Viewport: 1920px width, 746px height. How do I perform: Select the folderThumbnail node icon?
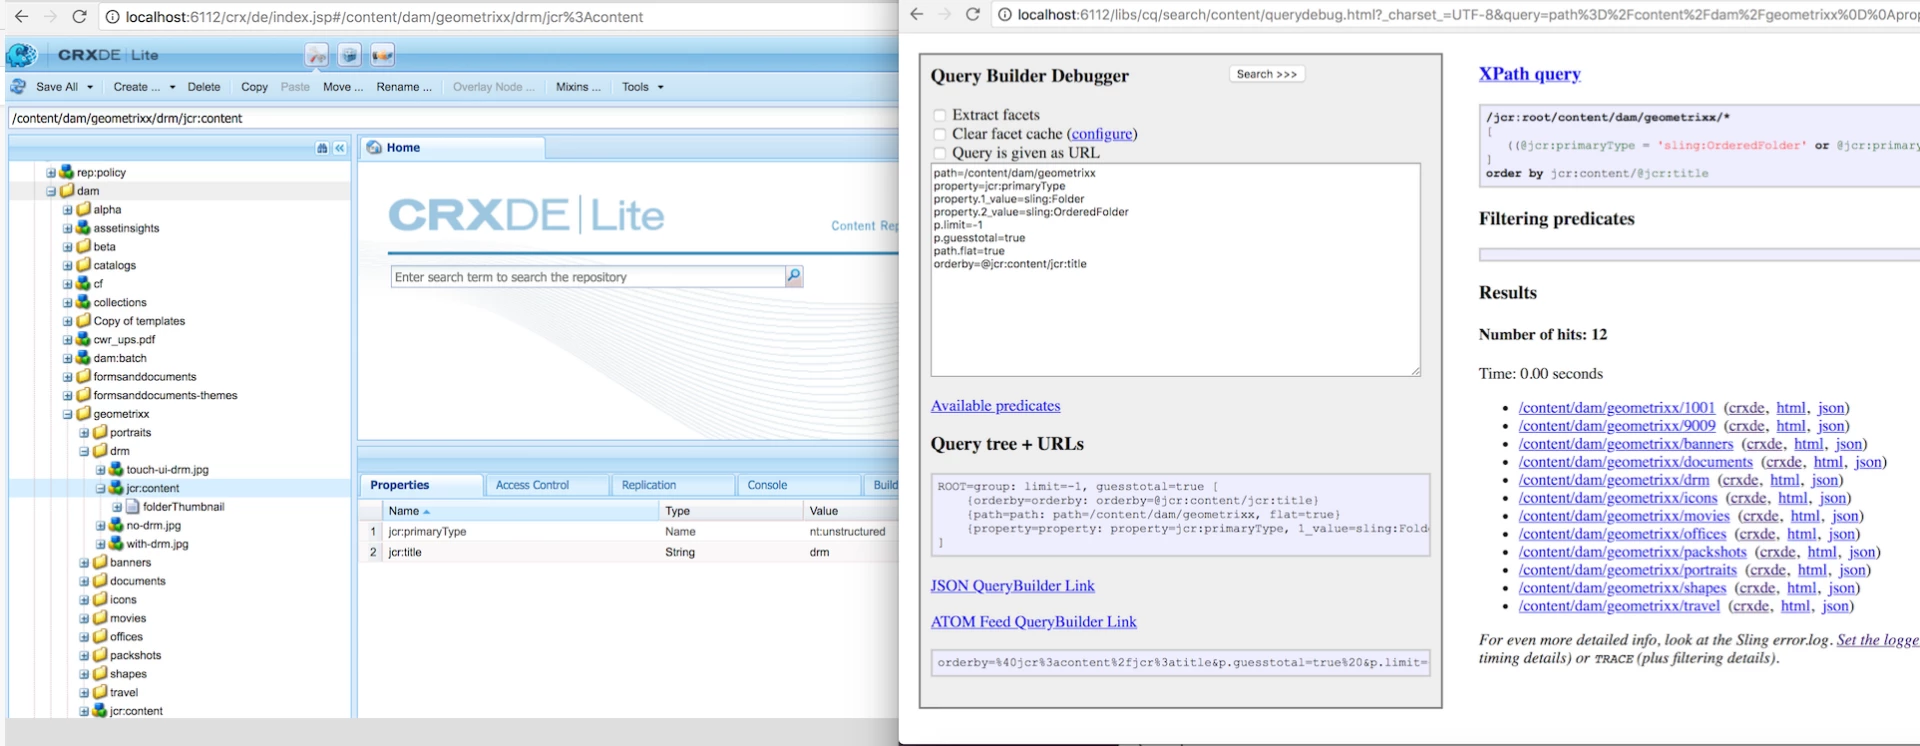coord(133,506)
